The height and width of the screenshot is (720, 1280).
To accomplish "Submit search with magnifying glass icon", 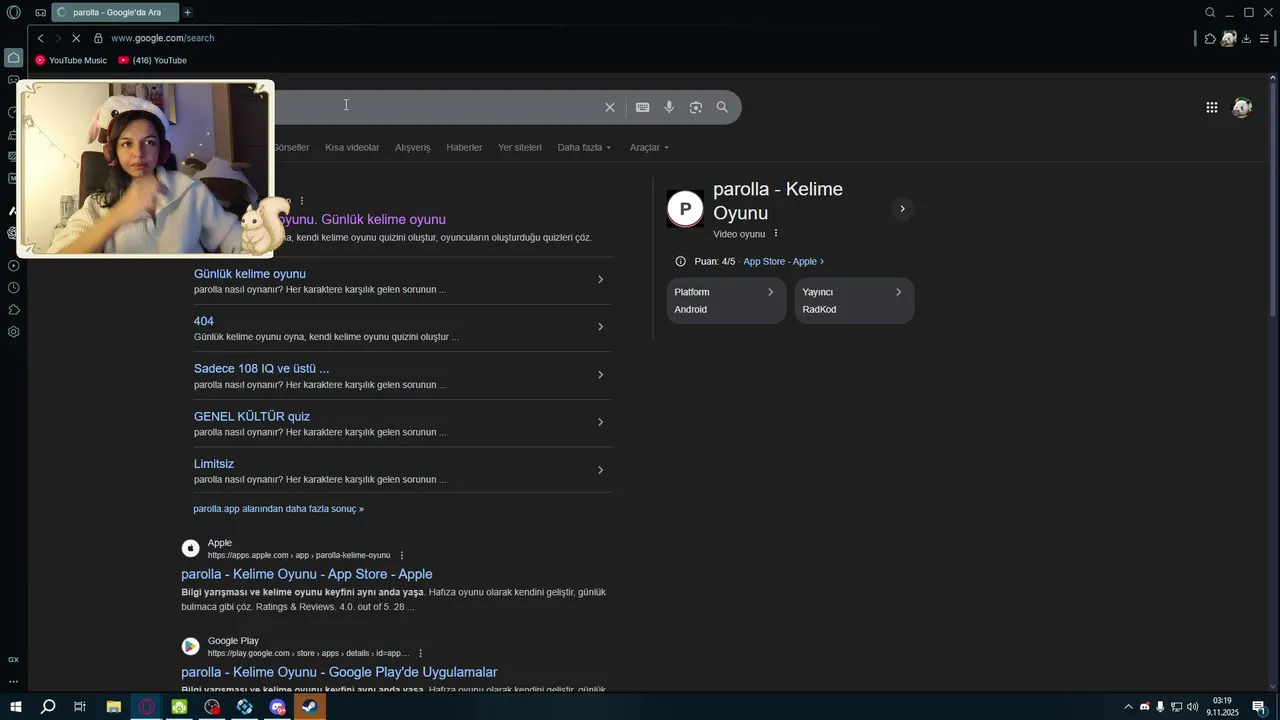I will coord(722,107).
